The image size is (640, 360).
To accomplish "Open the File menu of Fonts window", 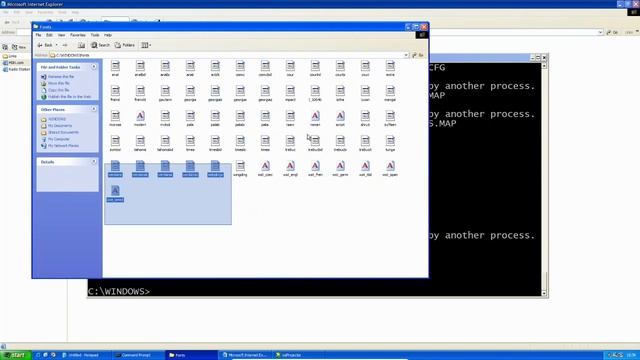I will tap(38, 35).
